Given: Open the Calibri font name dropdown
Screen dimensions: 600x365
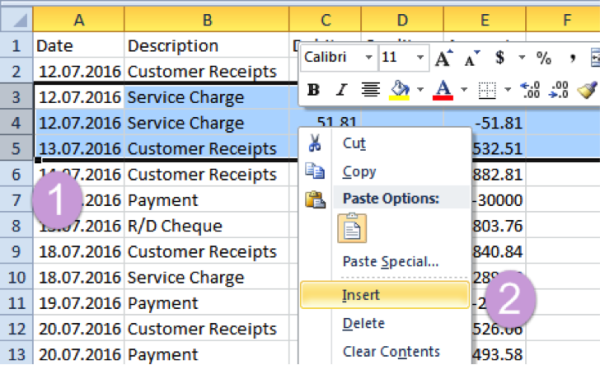Looking at the screenshot, I should (x=368, y=57).
